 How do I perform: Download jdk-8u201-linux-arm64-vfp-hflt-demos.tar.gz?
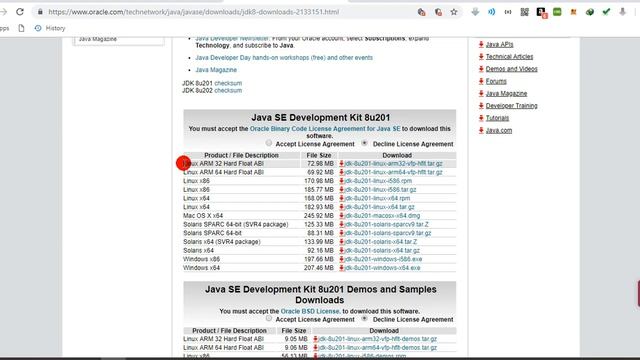(x=378, y=348)
